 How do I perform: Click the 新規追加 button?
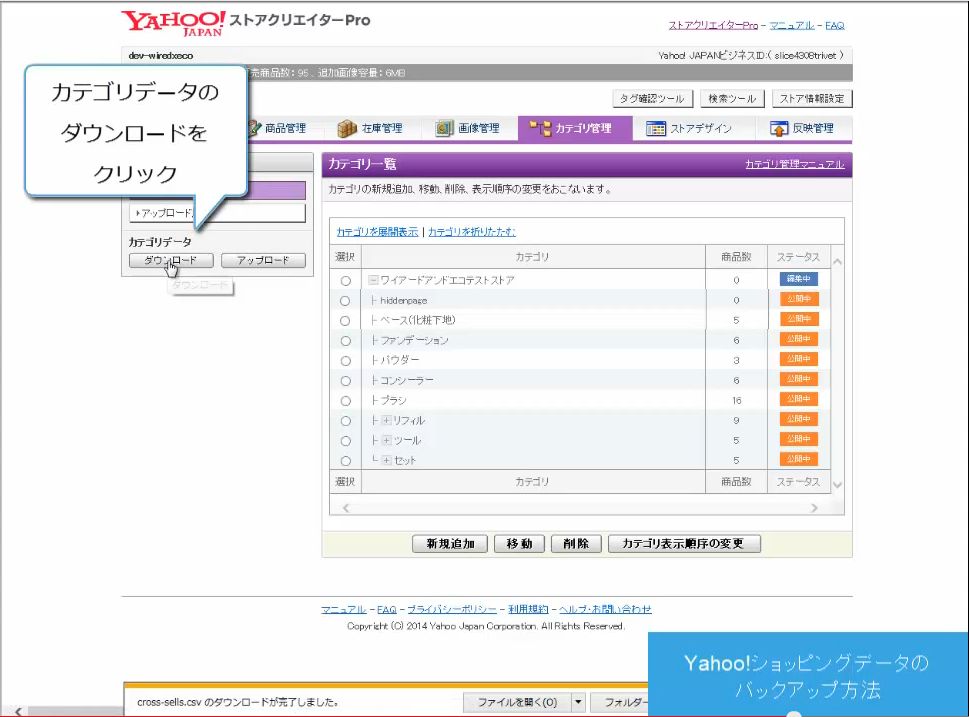(x=451, y=544)
